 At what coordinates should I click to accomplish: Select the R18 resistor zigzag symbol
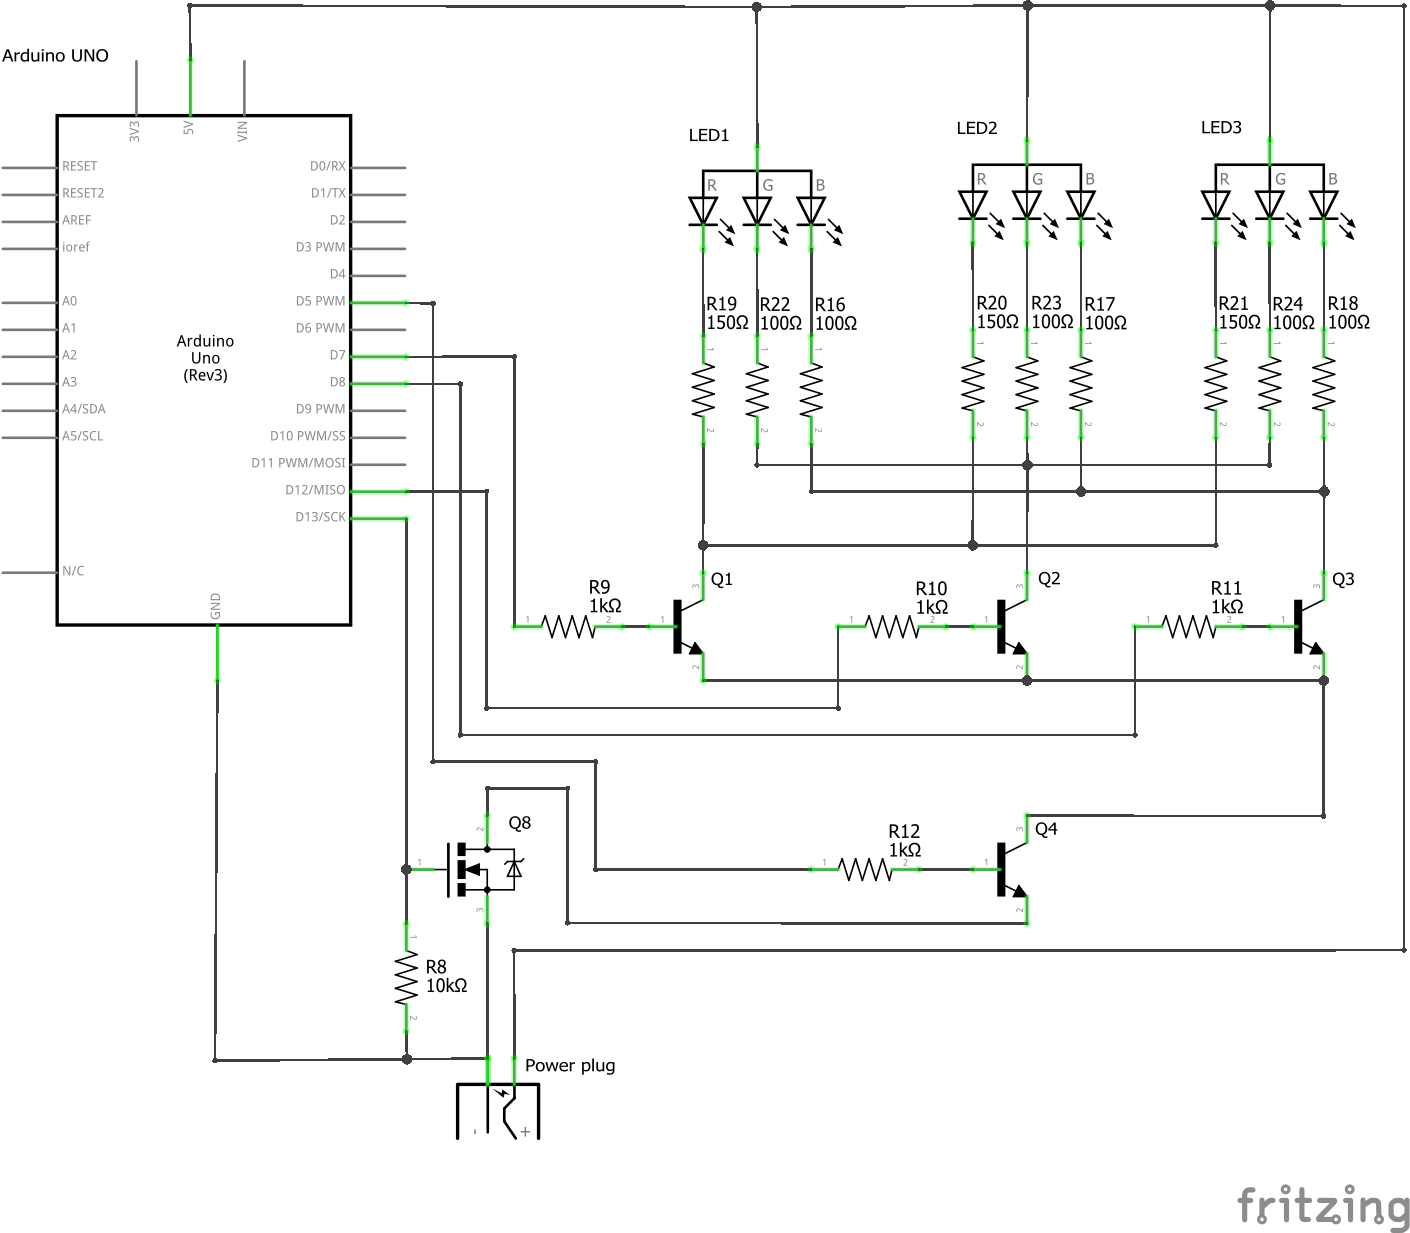tap(1324, 384)
